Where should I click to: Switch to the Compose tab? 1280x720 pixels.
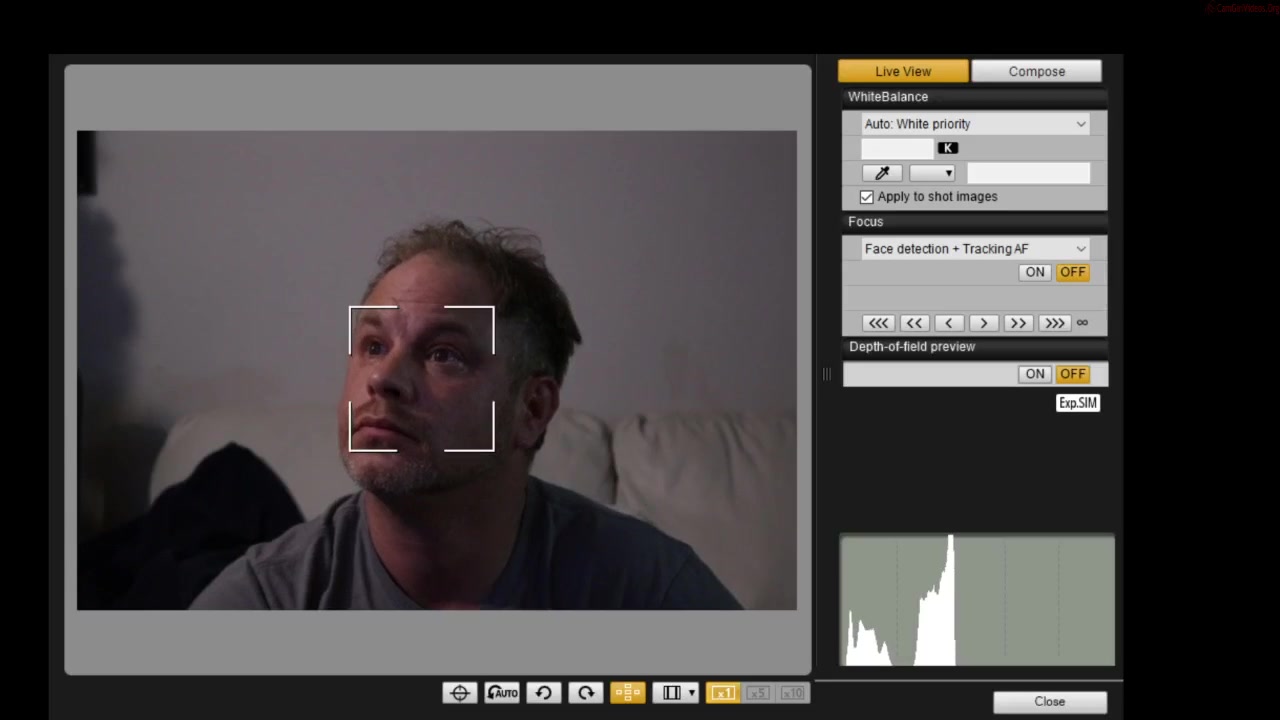coord(1036,71)
